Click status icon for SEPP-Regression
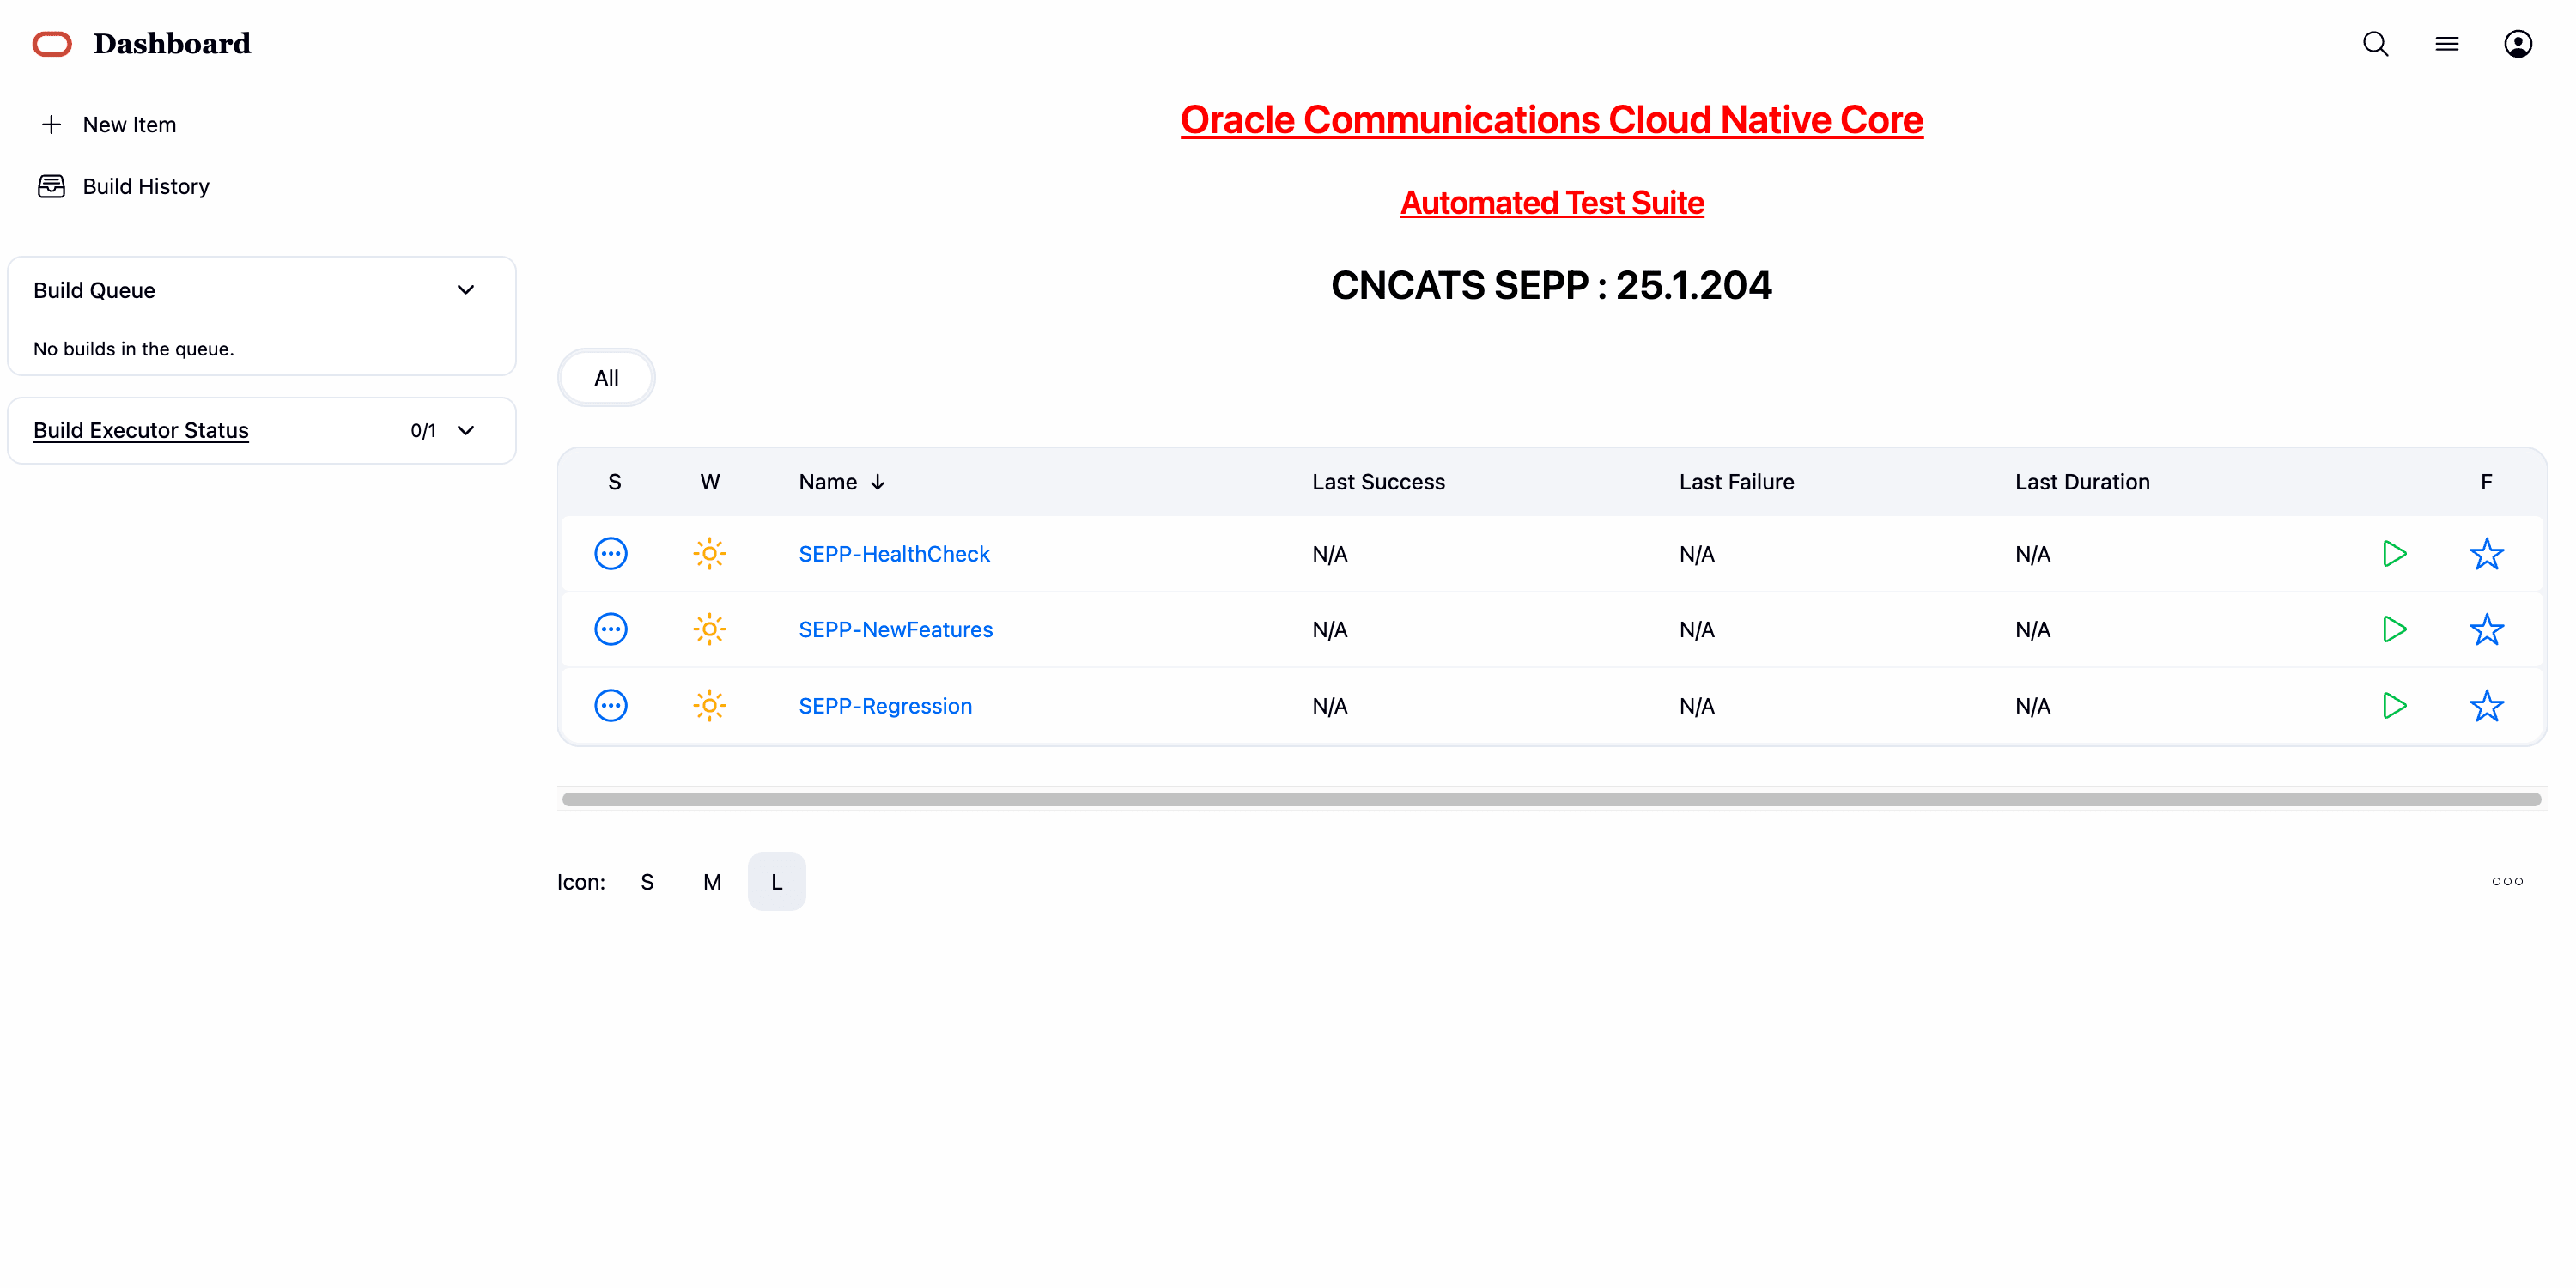Screen dimensions: 2576x1288 tap(611, 705)
